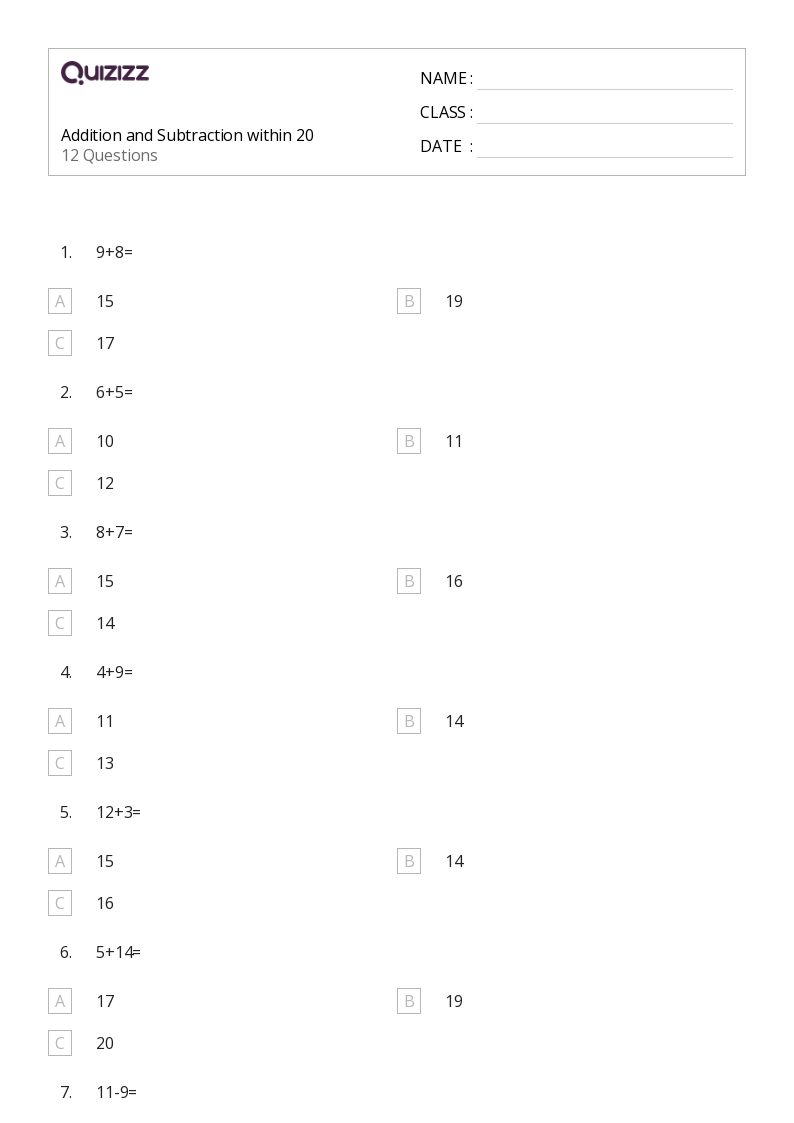Select answer box B for 6+5 (11)
This screenshot has height=1123, width=794.
click(409, 441)
